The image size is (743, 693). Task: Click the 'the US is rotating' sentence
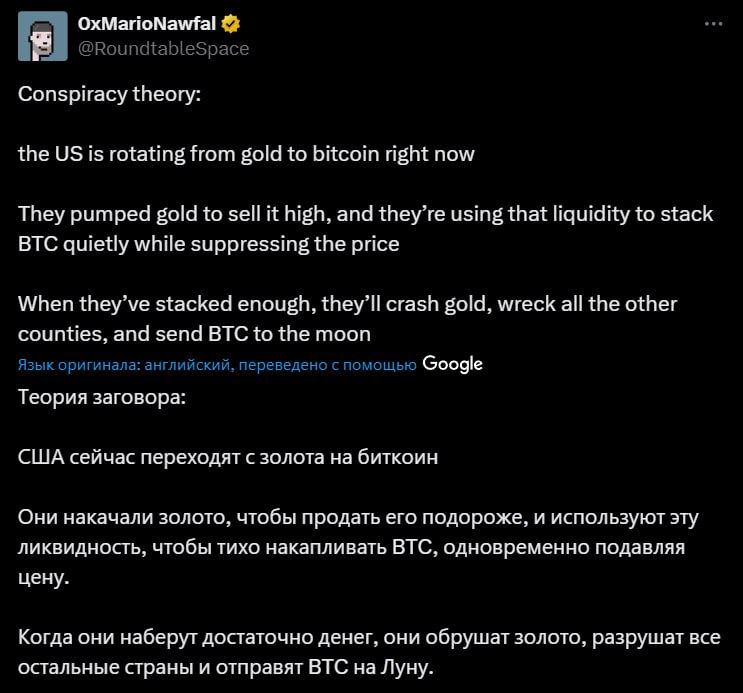pyautogui.click(x=246, y=154)
